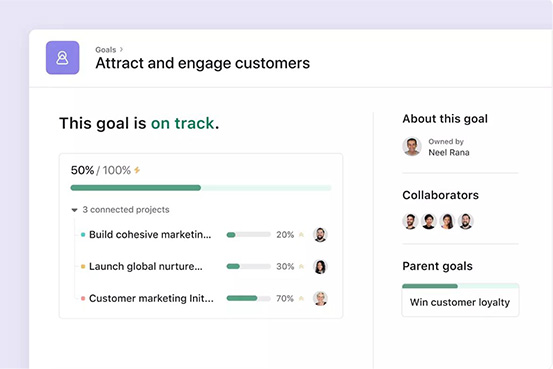The height and width of the screenshot is (369, 553).
Task: Click the Attract and engage customers title
Action: pos(202,63)
